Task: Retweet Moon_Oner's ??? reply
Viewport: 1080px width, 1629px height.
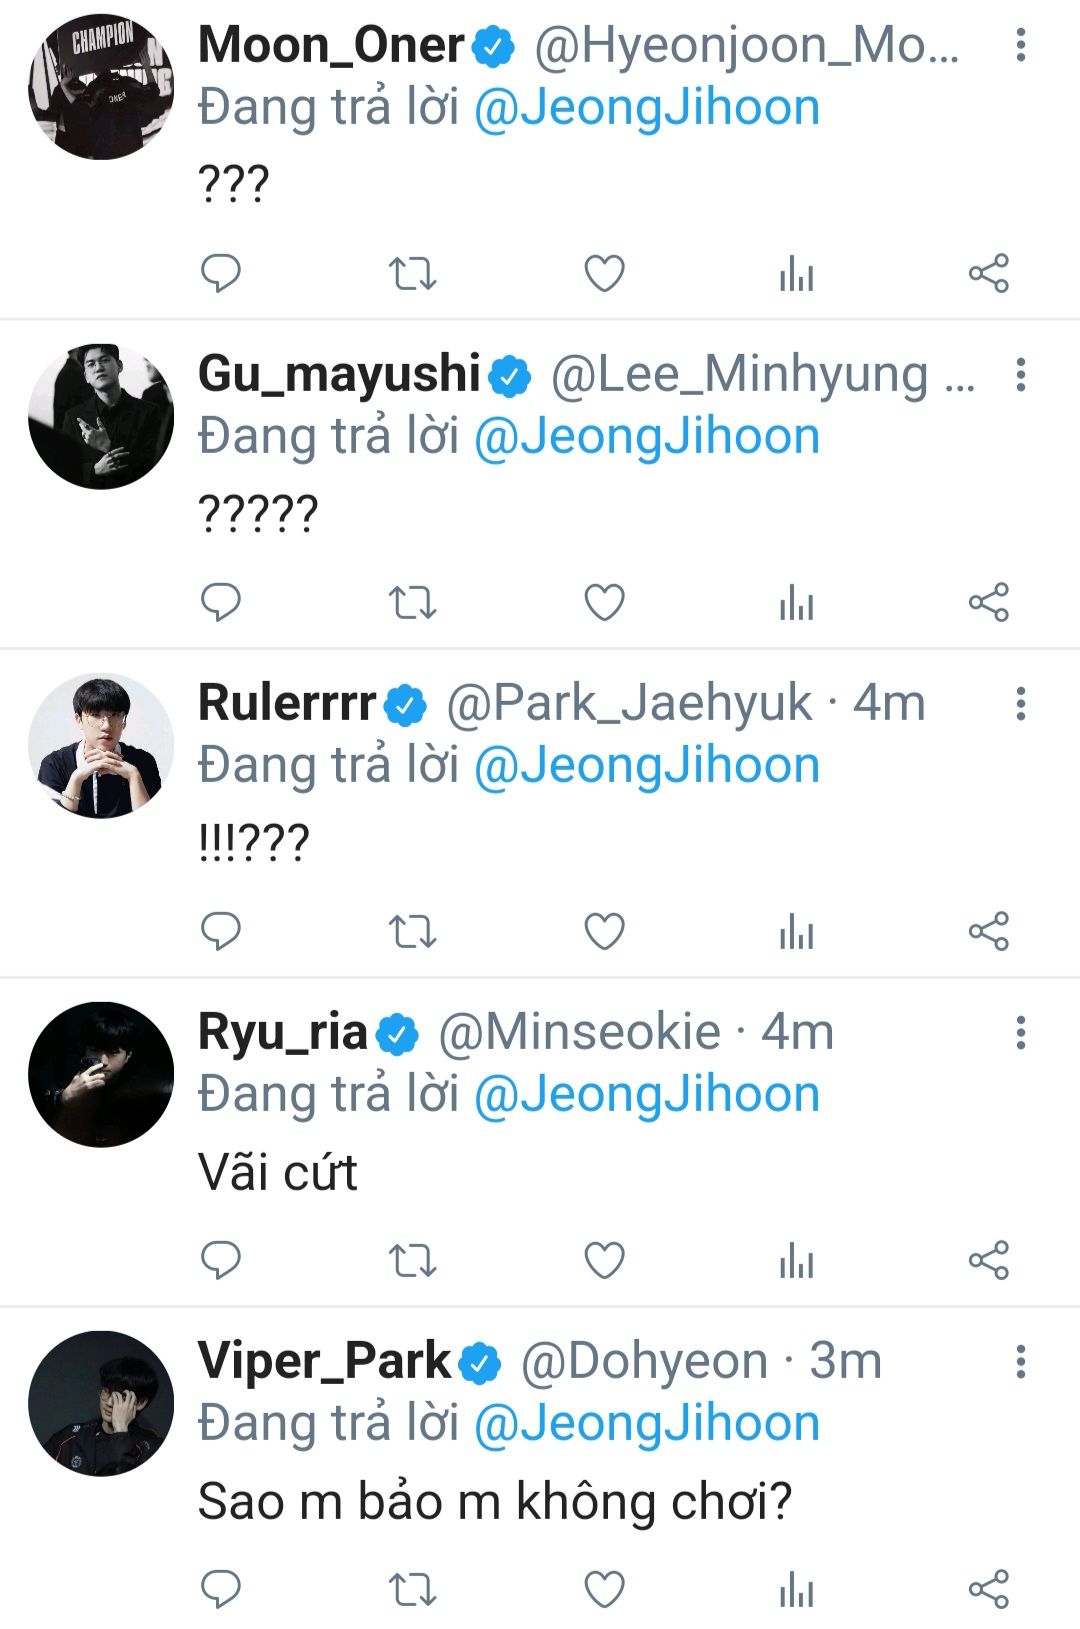Action: point(412,273)
